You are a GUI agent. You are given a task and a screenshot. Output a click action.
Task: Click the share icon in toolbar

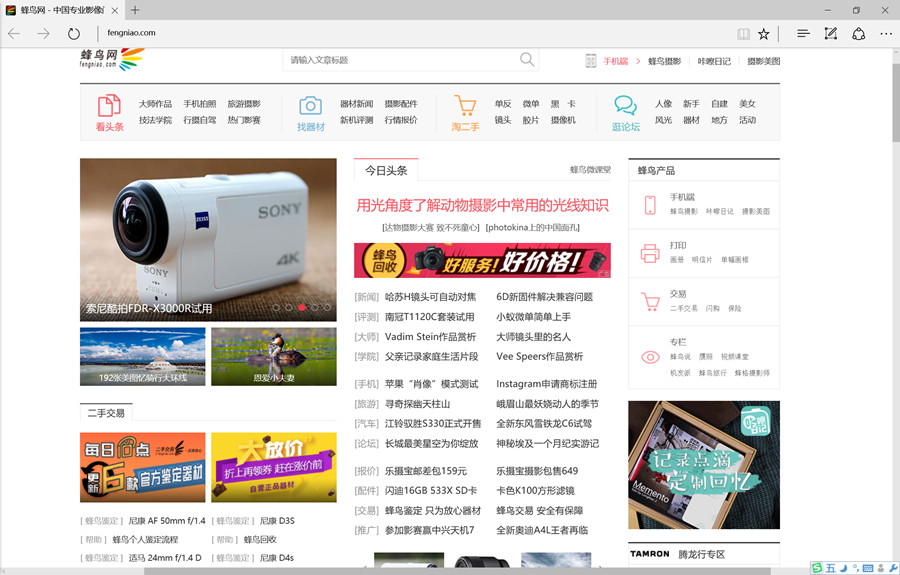(x=859, y=34)
